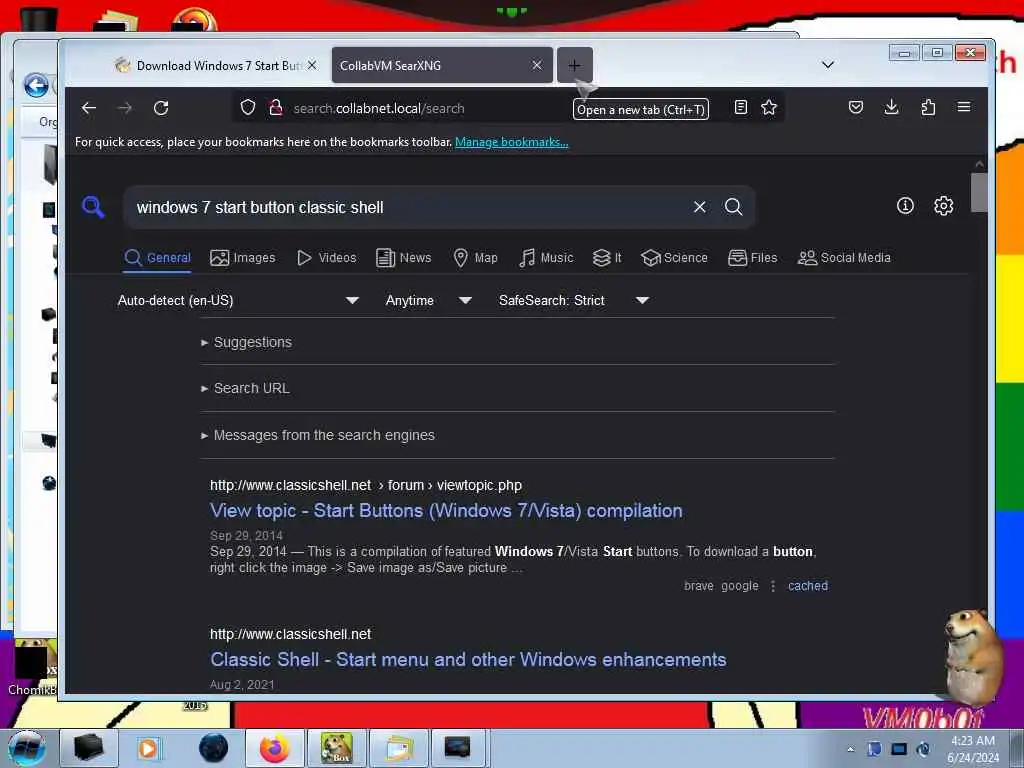Click the address bar URL search.collabnet.local
This screenshot has height=768, width=1024.
(379, 108)
